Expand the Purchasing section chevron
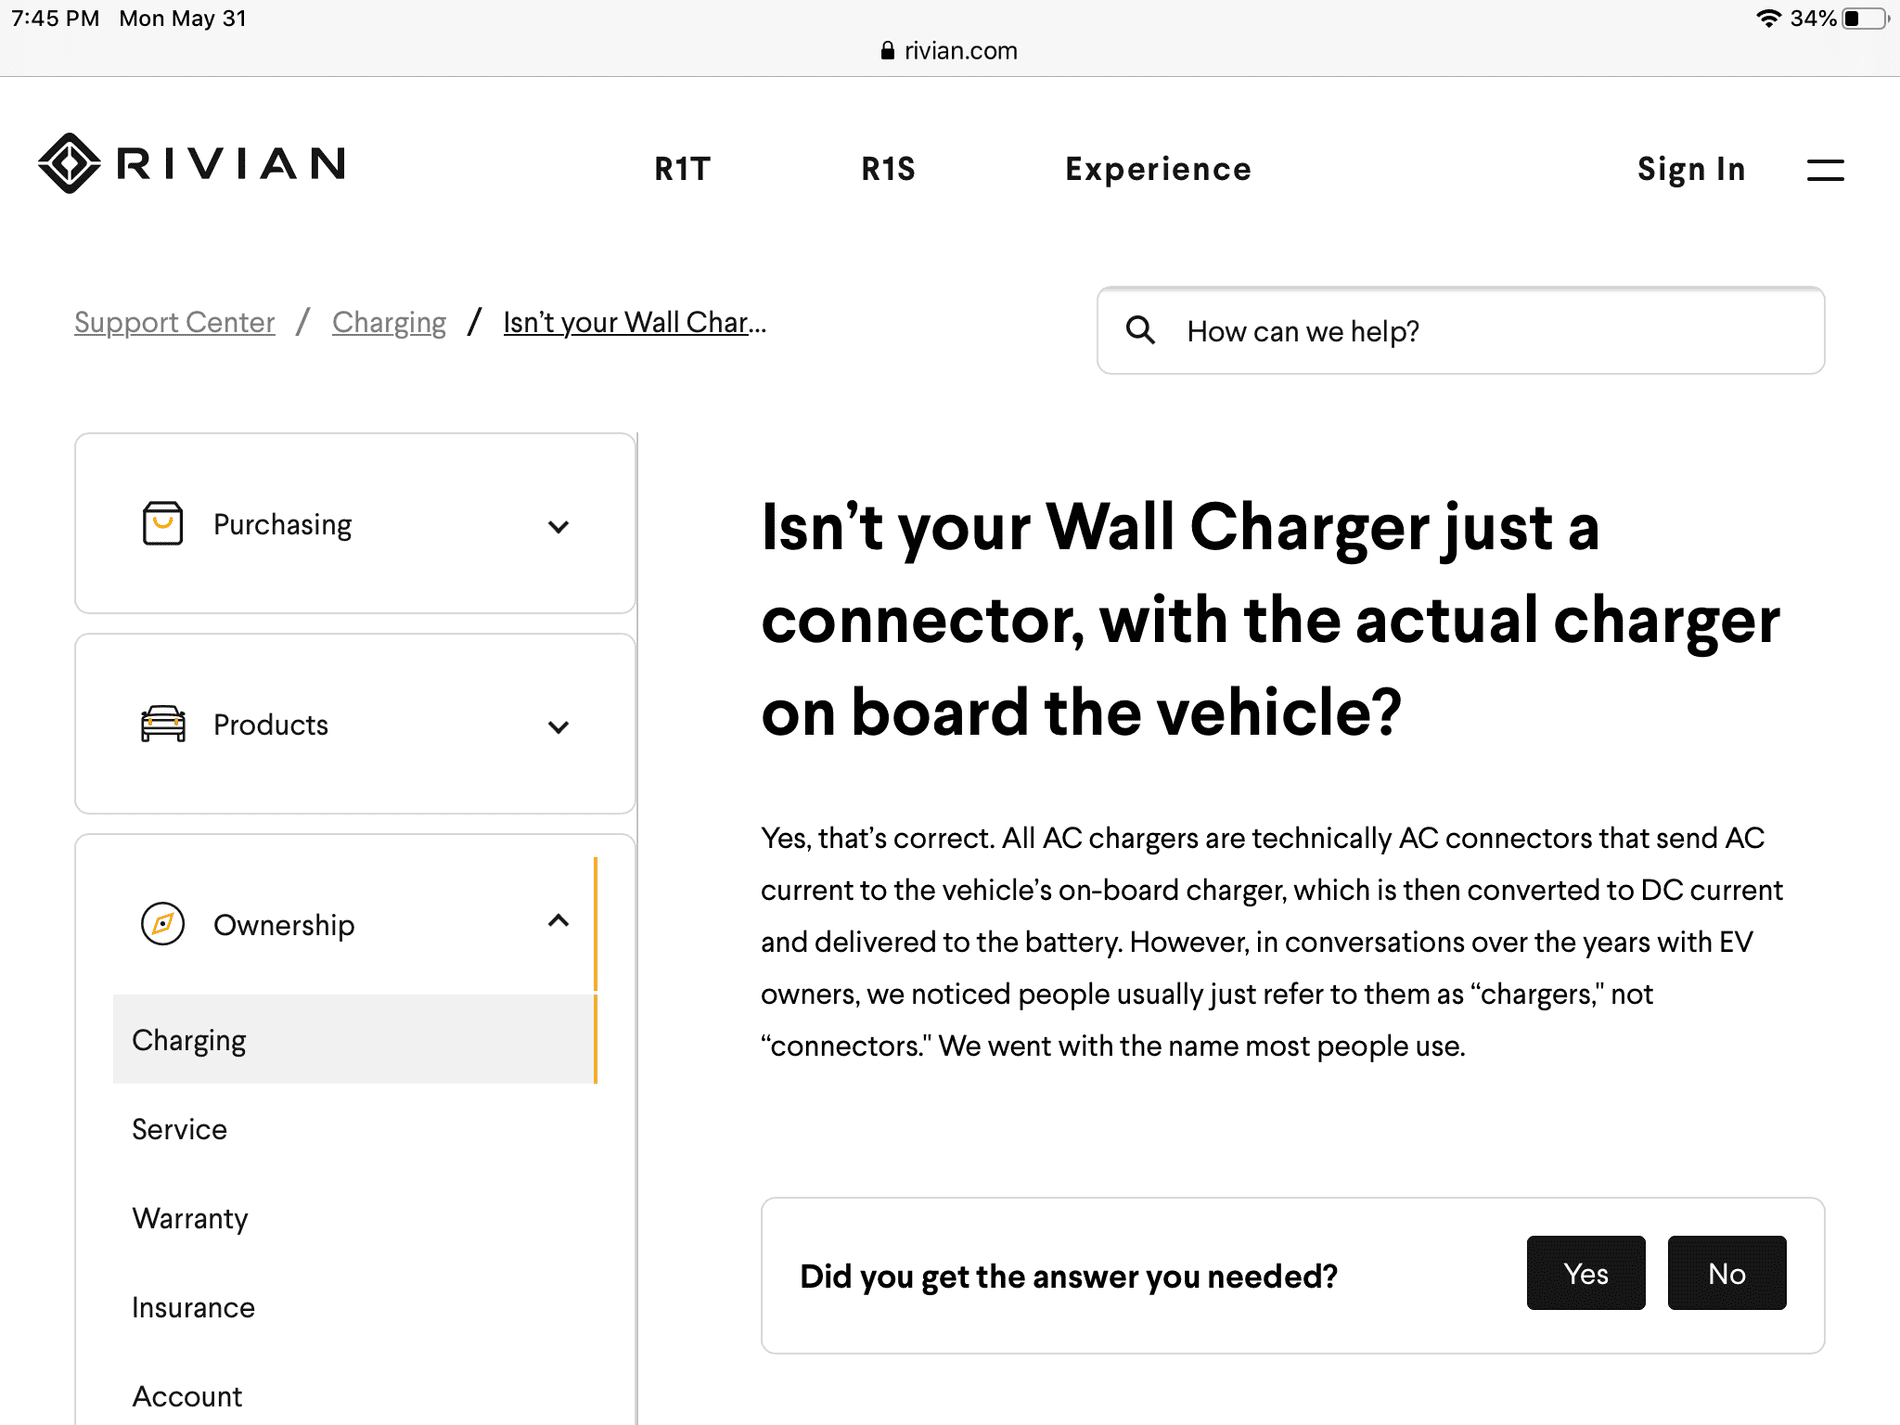 [558, 526]
